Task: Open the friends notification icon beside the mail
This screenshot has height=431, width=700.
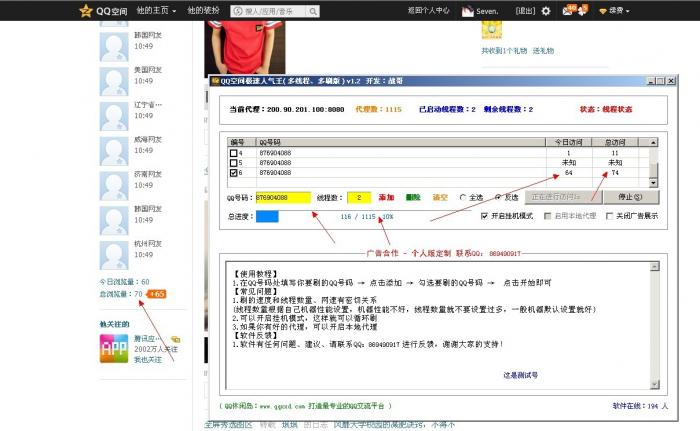Action: tap(582, 11)
